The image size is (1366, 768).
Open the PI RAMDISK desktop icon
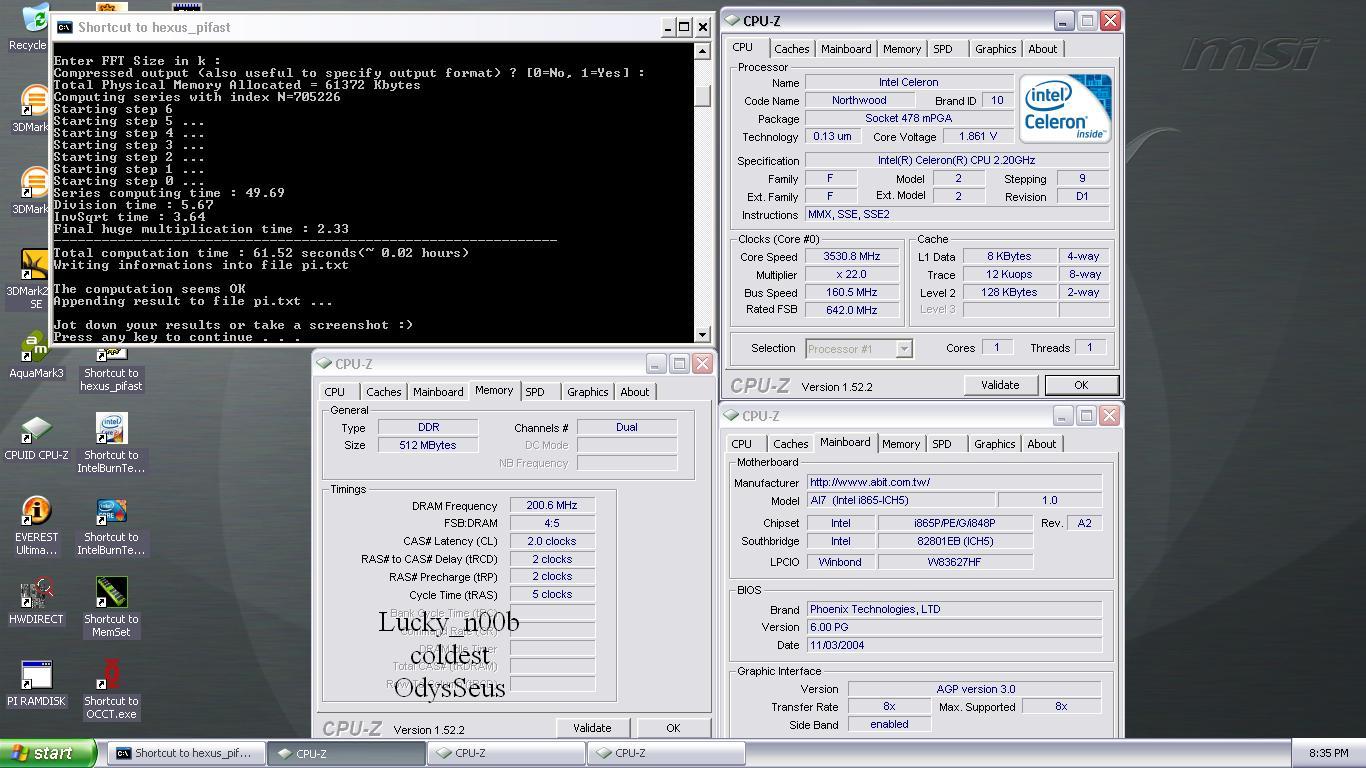(36, 684)
